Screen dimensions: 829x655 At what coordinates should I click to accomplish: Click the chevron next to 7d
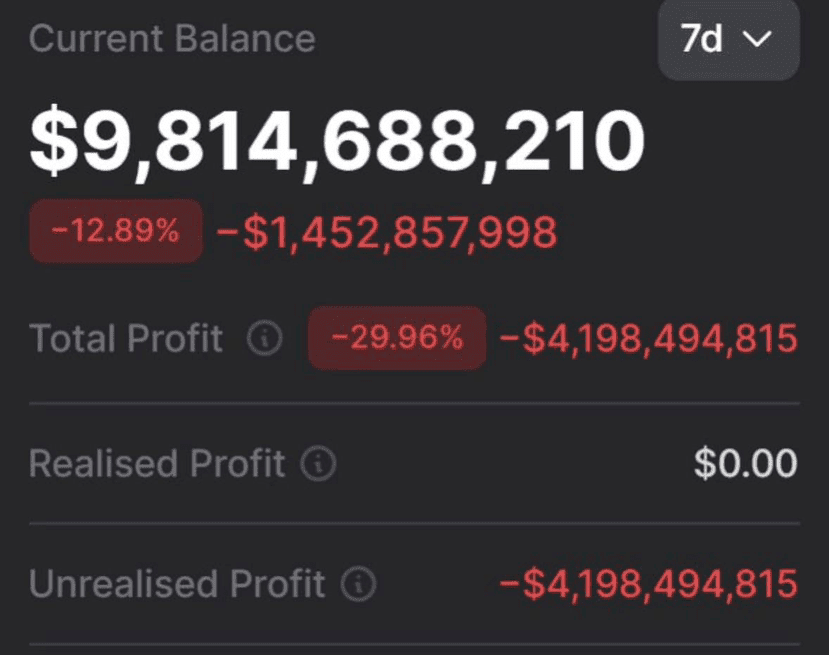coord(757,39)
